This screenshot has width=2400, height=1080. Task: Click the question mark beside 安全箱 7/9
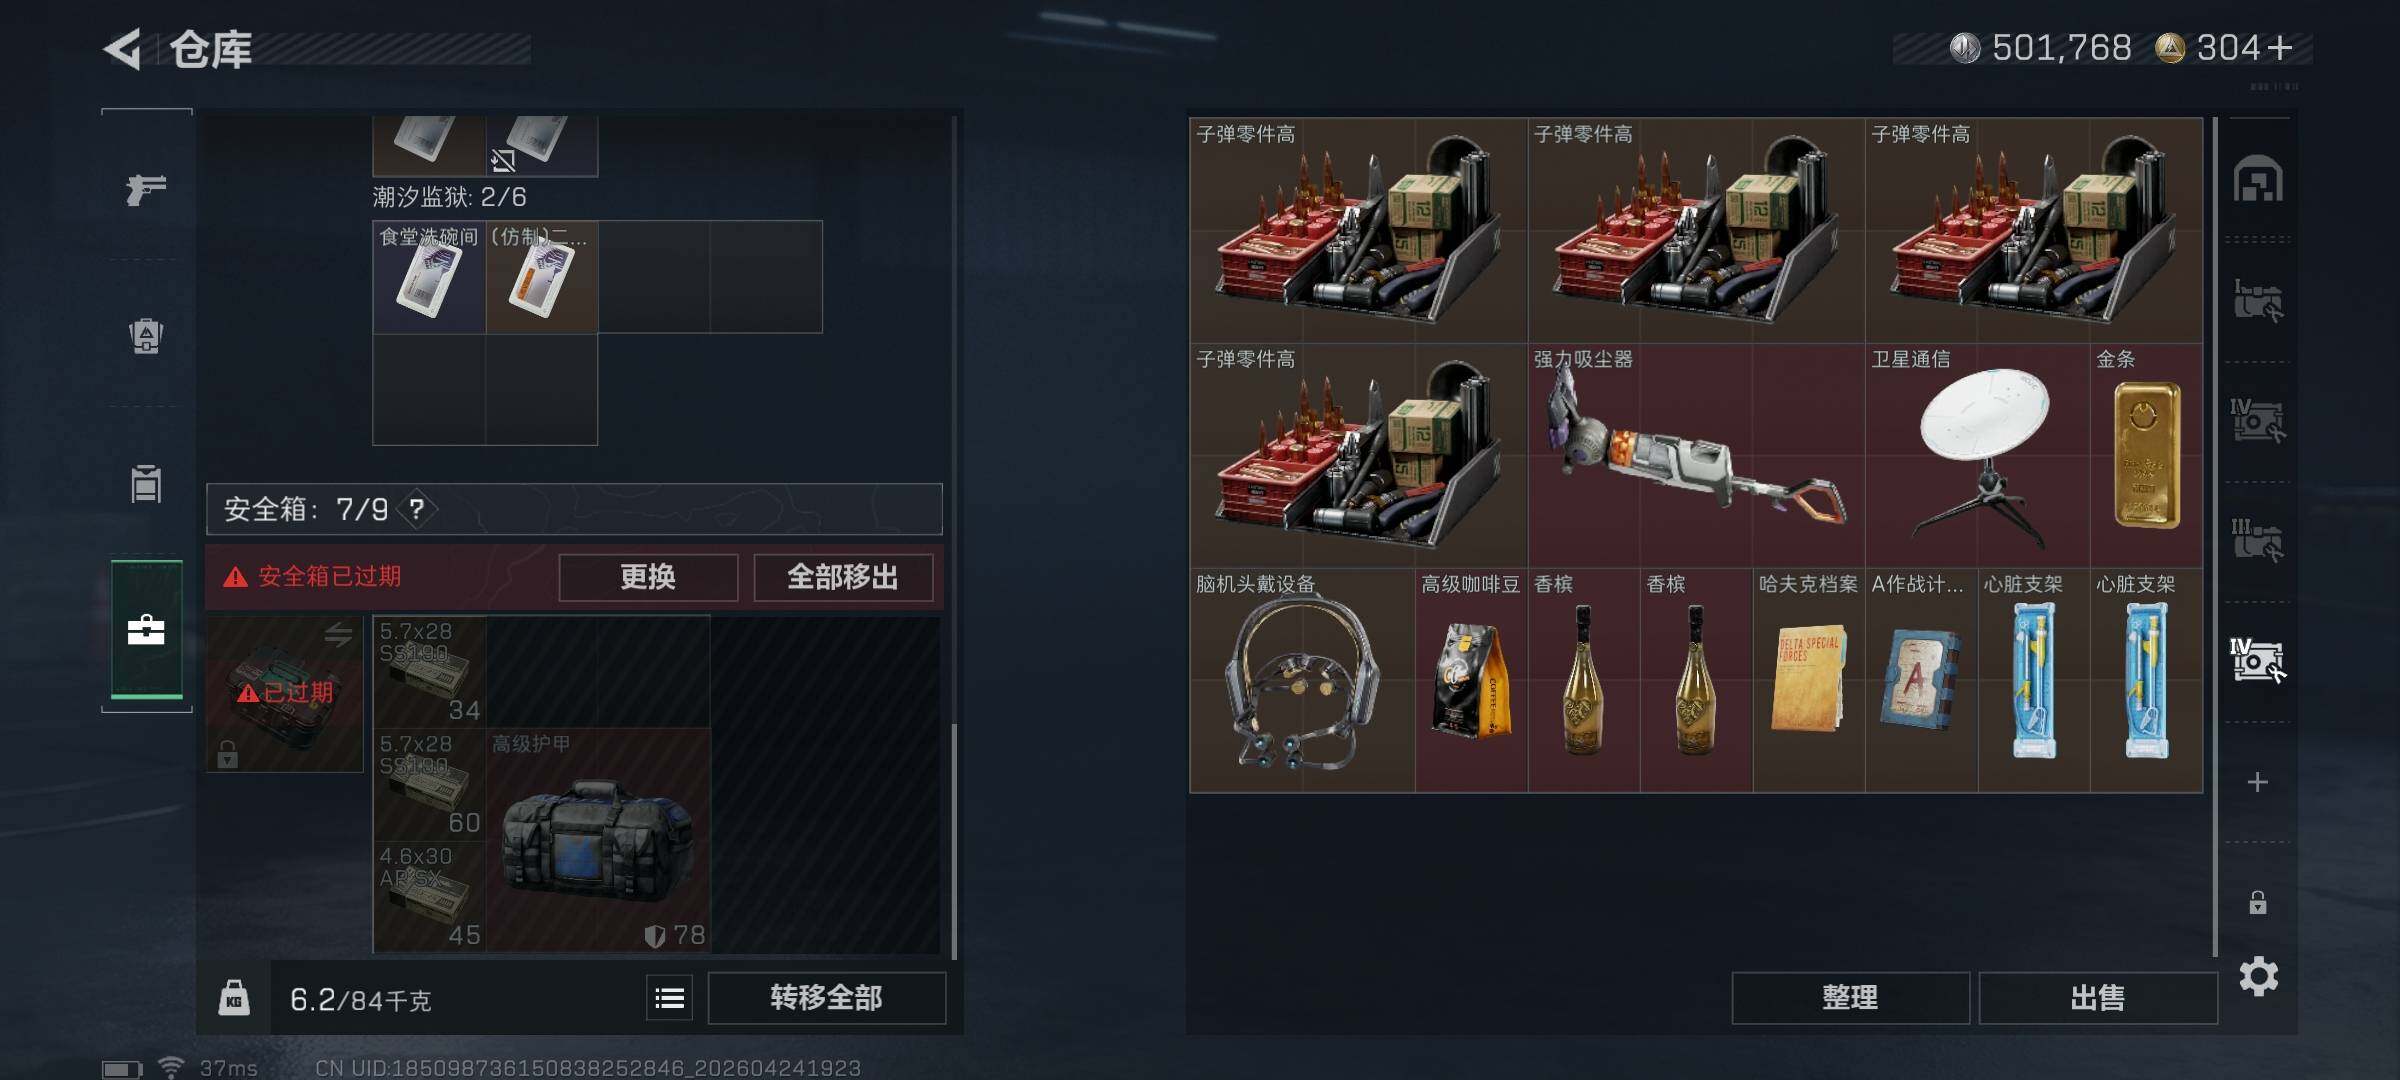pyautogui.click(x=417, y=510)
